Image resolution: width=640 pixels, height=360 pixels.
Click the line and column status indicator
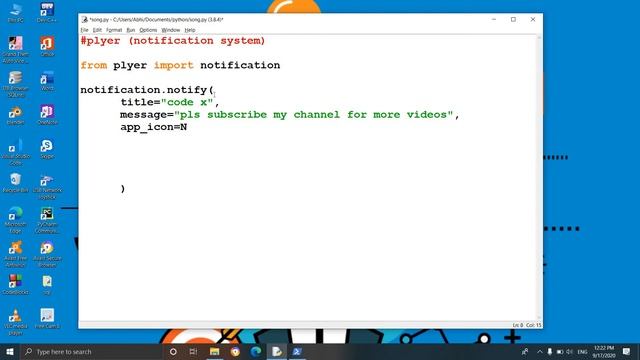[x=527, y=325]
